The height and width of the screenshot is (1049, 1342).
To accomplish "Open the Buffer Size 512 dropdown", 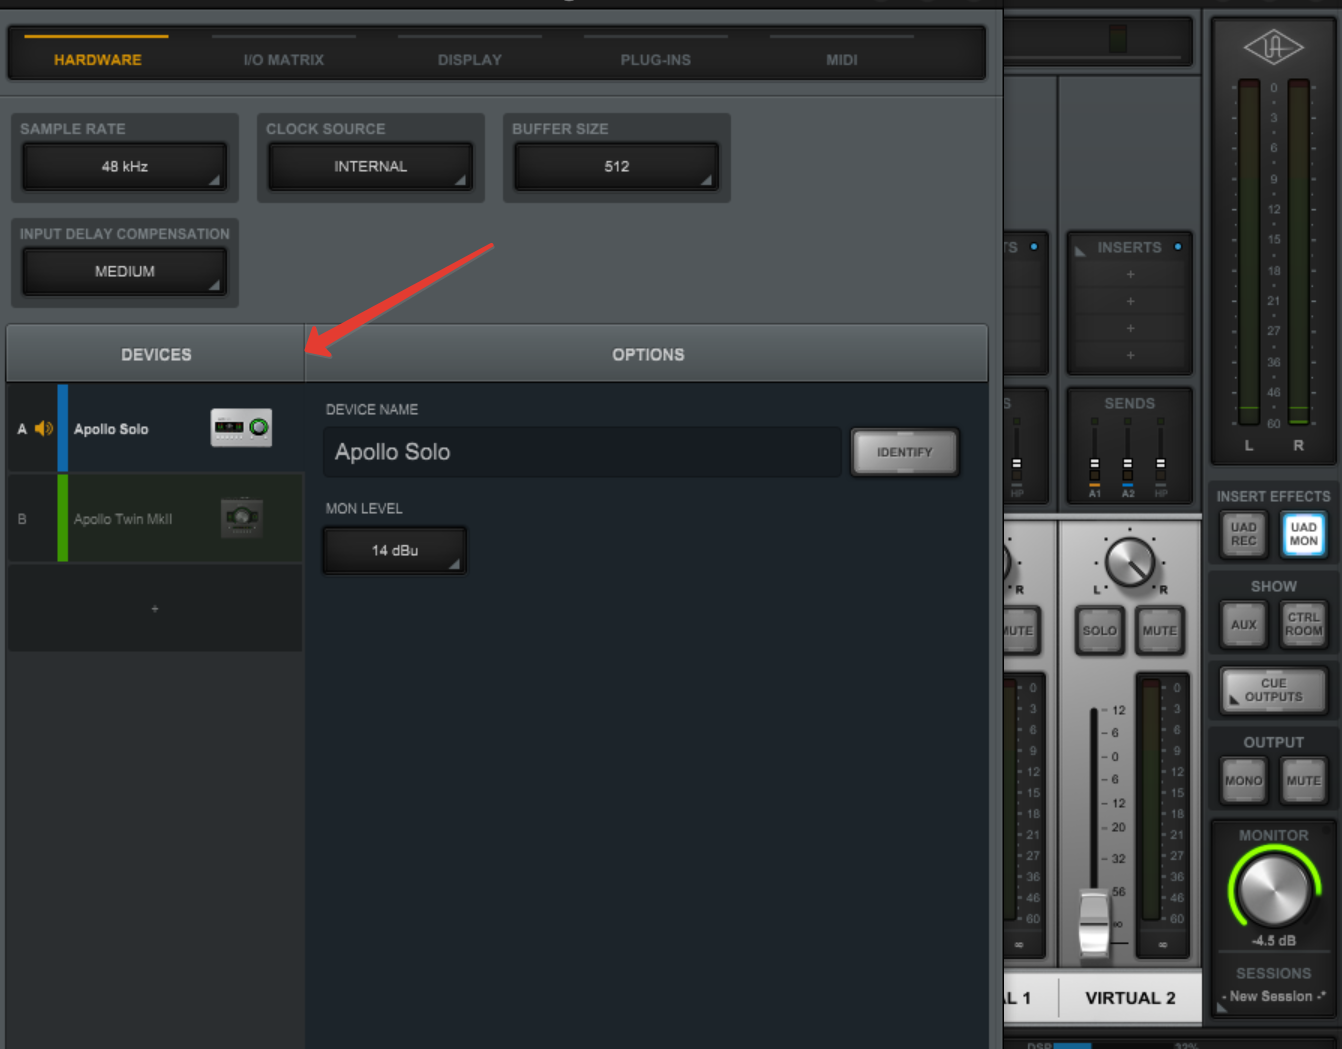I will (616, 166).
